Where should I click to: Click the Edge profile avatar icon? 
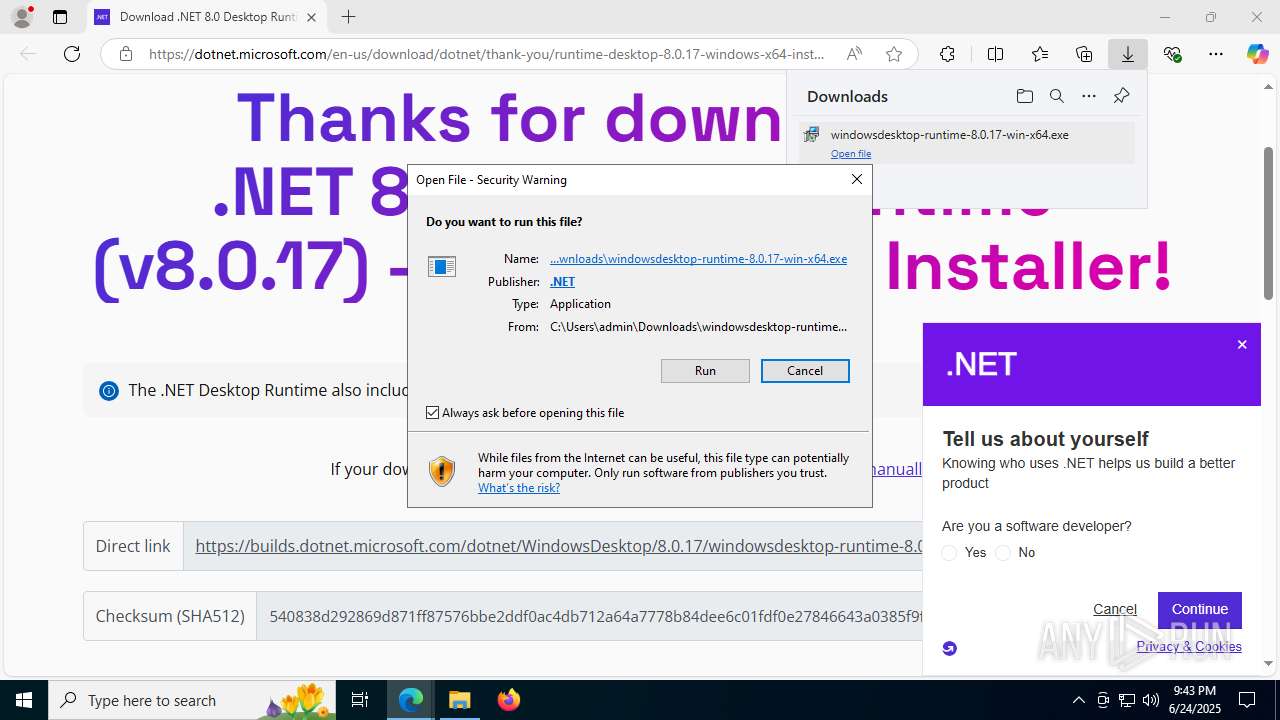(22, 17)
